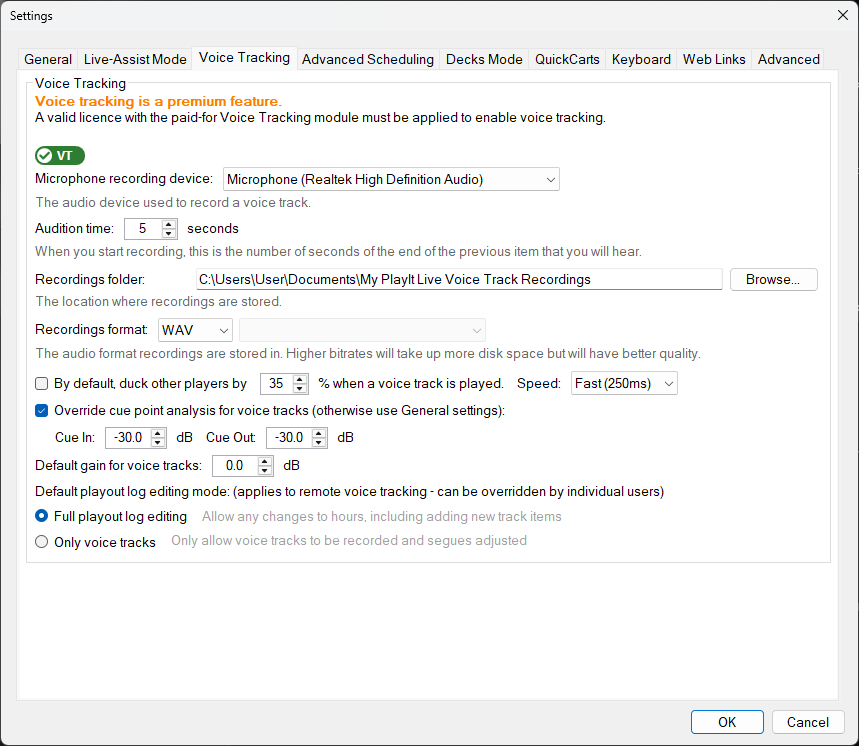Raise Cue In dB value
The image size is (859, 746).
click(x=158, y=433)
